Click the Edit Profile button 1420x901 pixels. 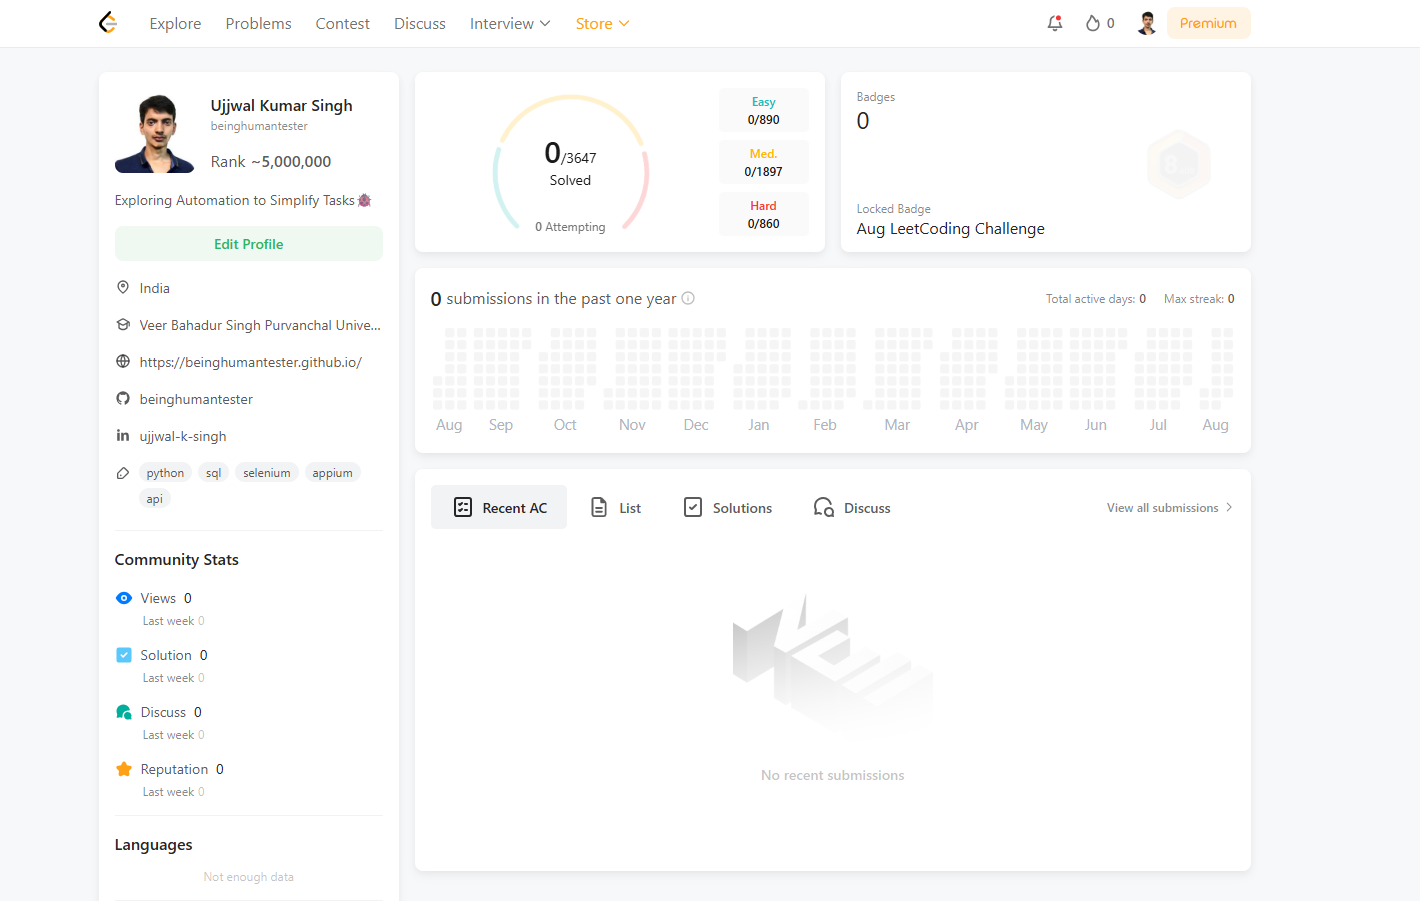point(249,243)
